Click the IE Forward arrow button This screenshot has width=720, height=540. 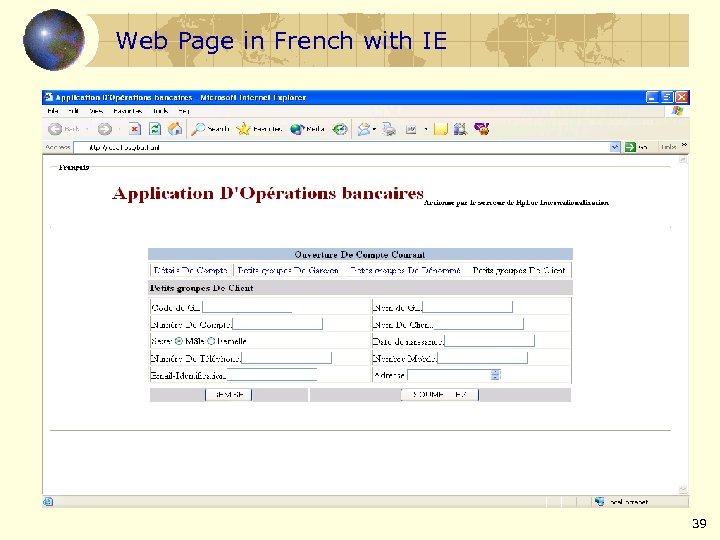coord(104,129)
